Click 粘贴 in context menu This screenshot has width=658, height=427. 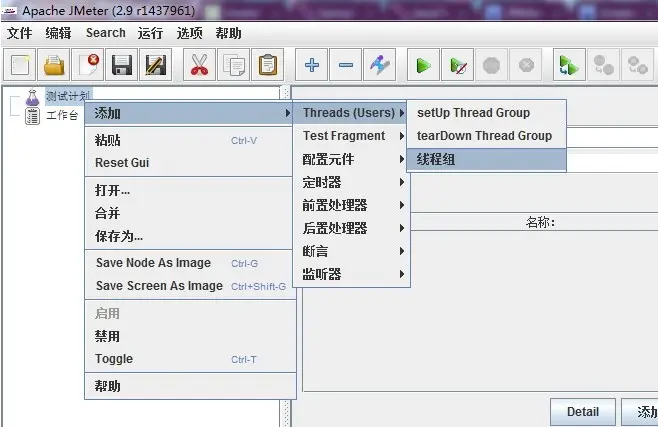(188, 140)
